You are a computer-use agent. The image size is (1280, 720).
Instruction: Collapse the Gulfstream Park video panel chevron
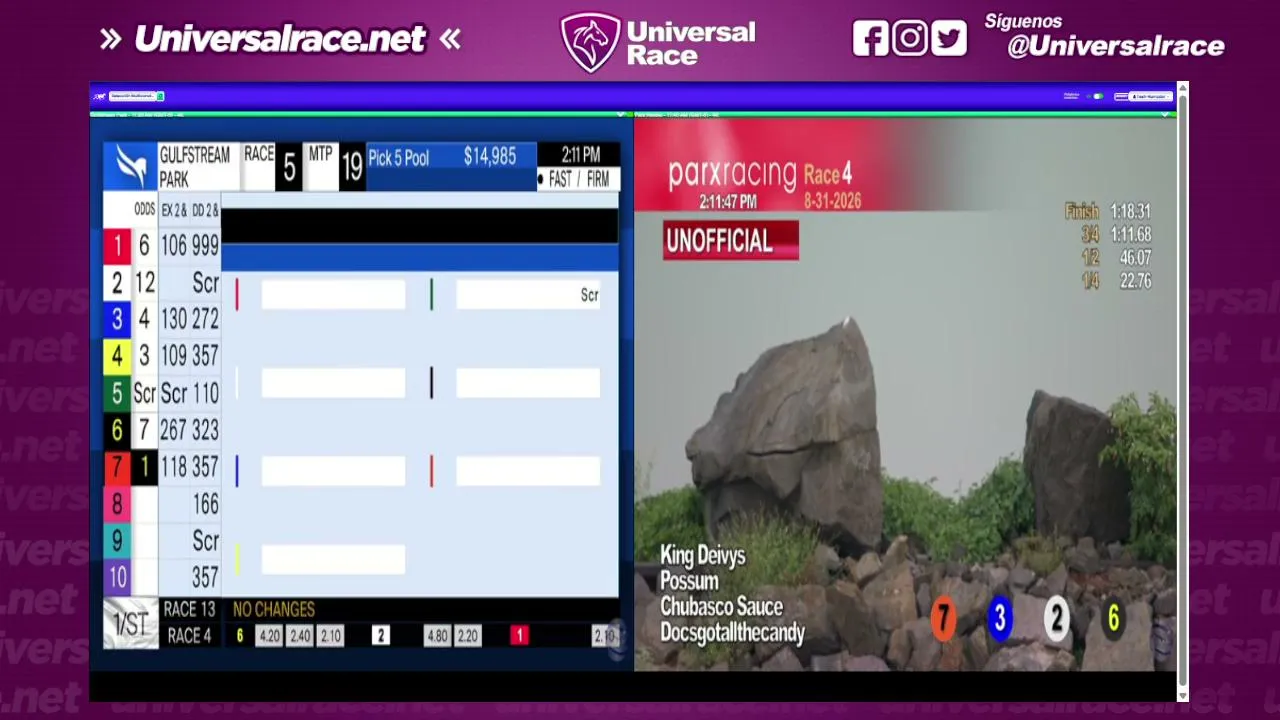(x=621, y=115)
